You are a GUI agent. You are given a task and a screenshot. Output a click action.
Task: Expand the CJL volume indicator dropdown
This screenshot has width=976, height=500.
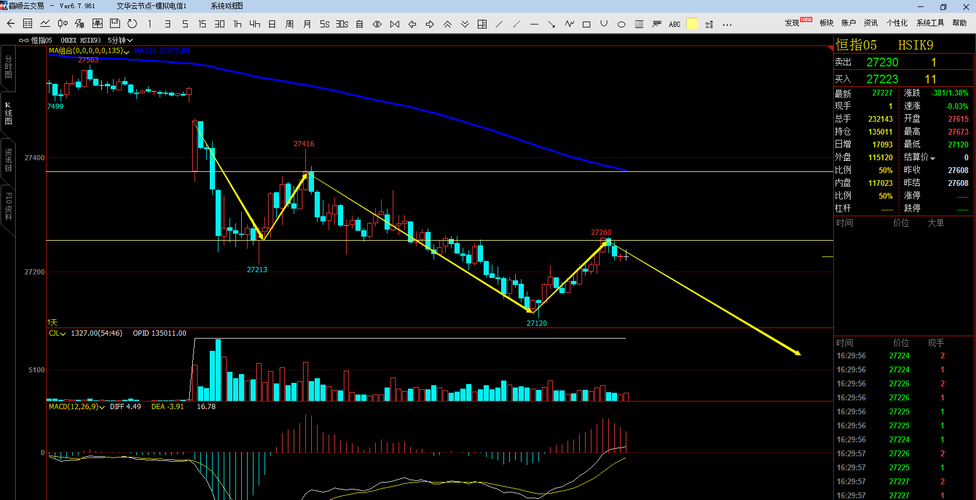(64, 334)
